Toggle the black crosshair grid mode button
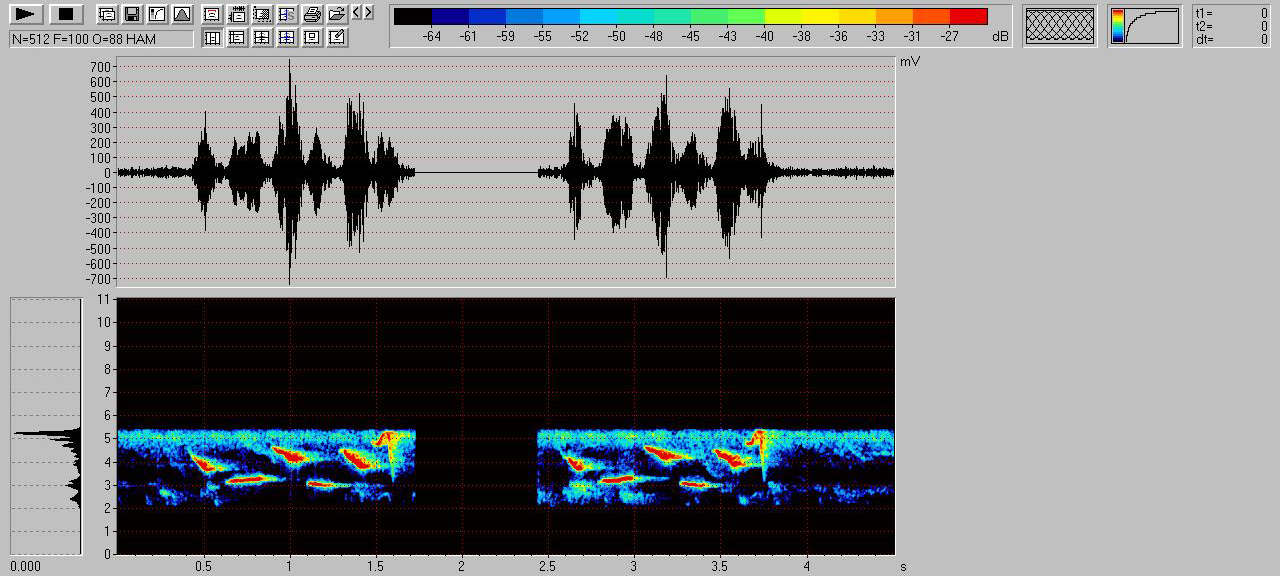 click(x=261, y=38)
